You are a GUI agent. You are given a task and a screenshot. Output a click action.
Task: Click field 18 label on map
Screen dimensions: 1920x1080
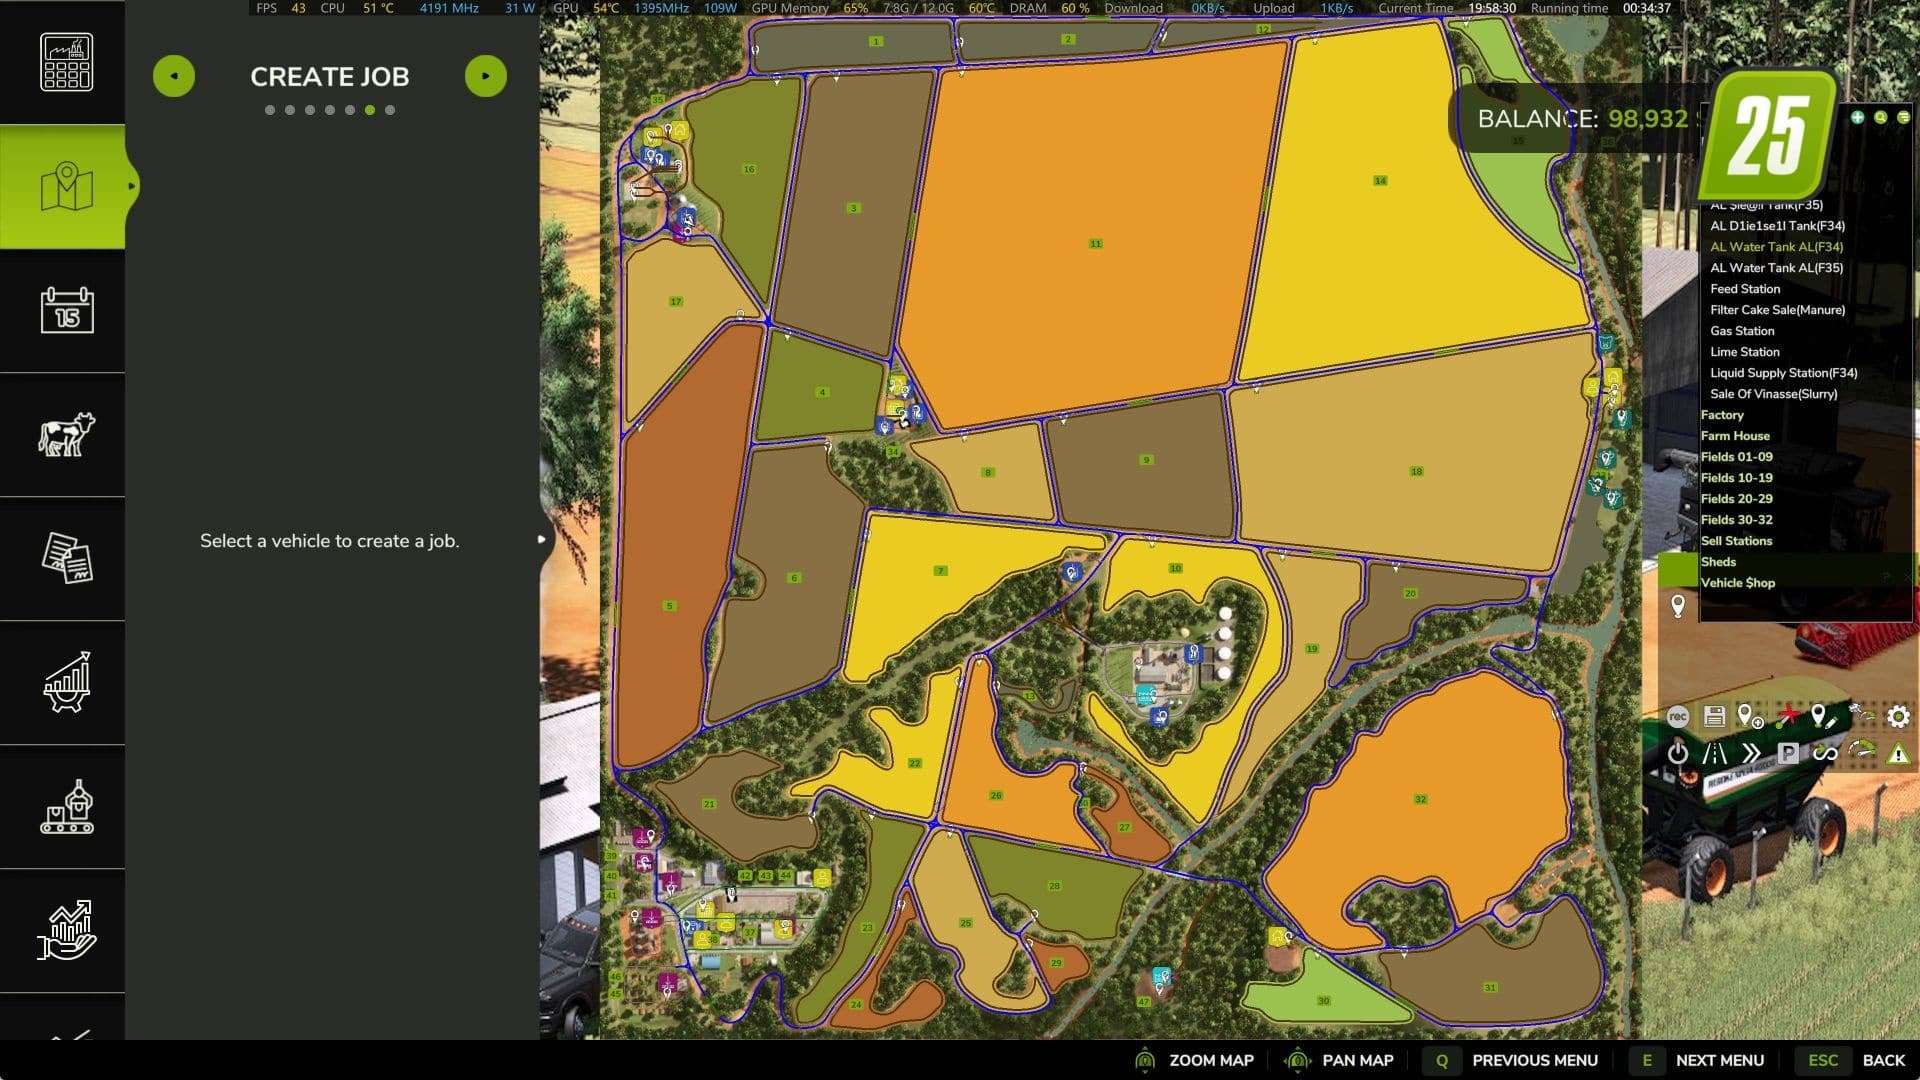click(1416, 471)
